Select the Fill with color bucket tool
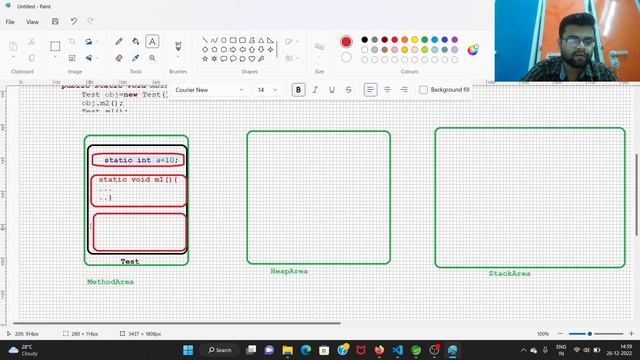 pos(136,42)
